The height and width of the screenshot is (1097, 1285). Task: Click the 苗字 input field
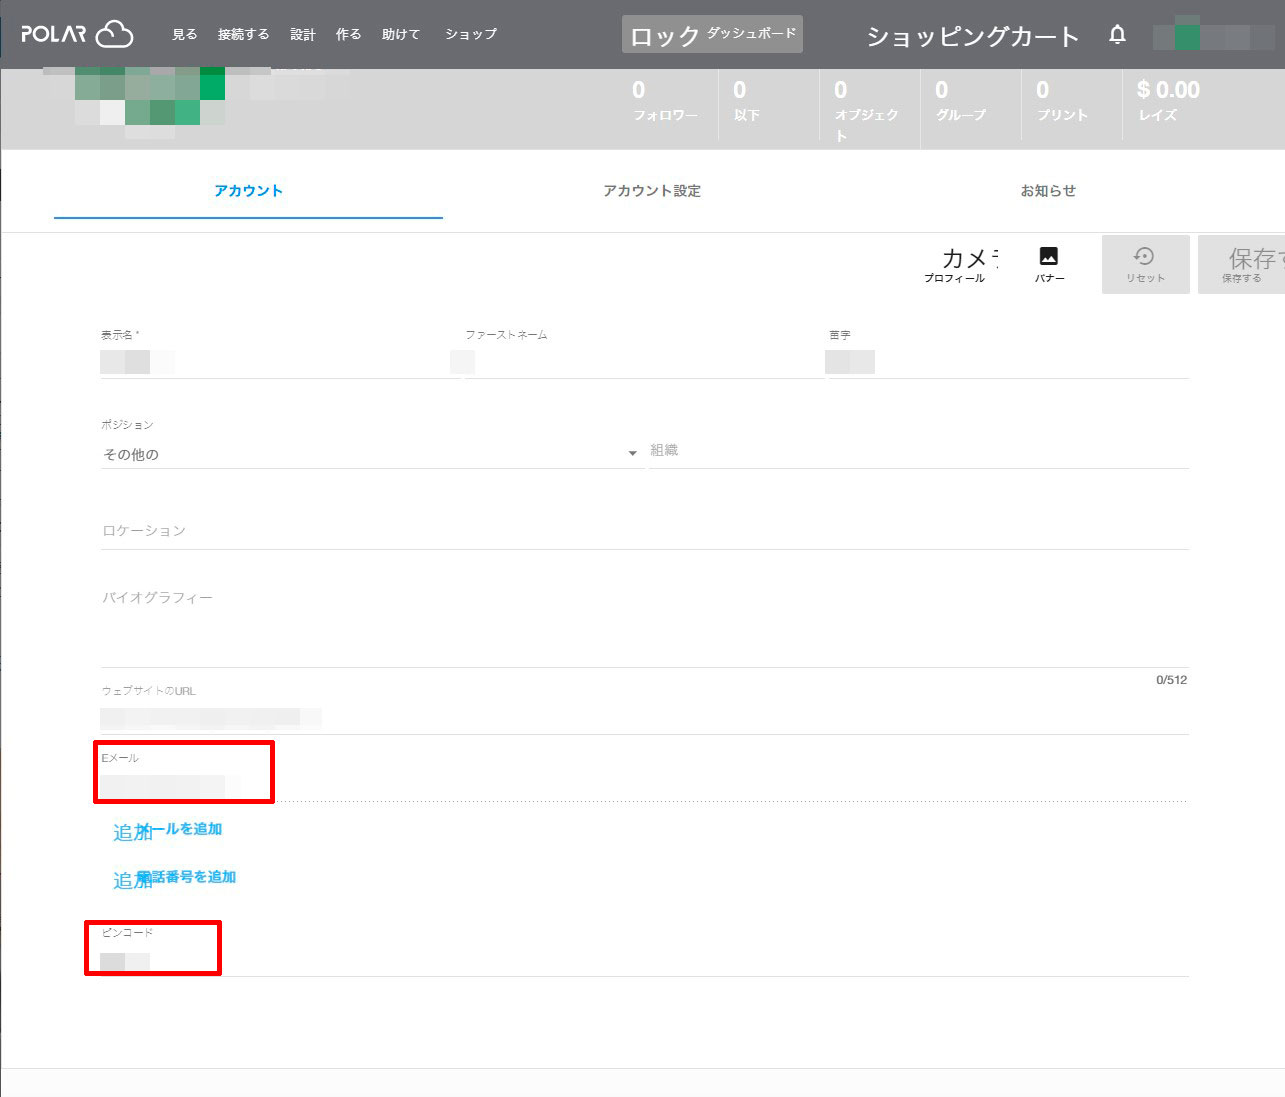coord(1007,362)
